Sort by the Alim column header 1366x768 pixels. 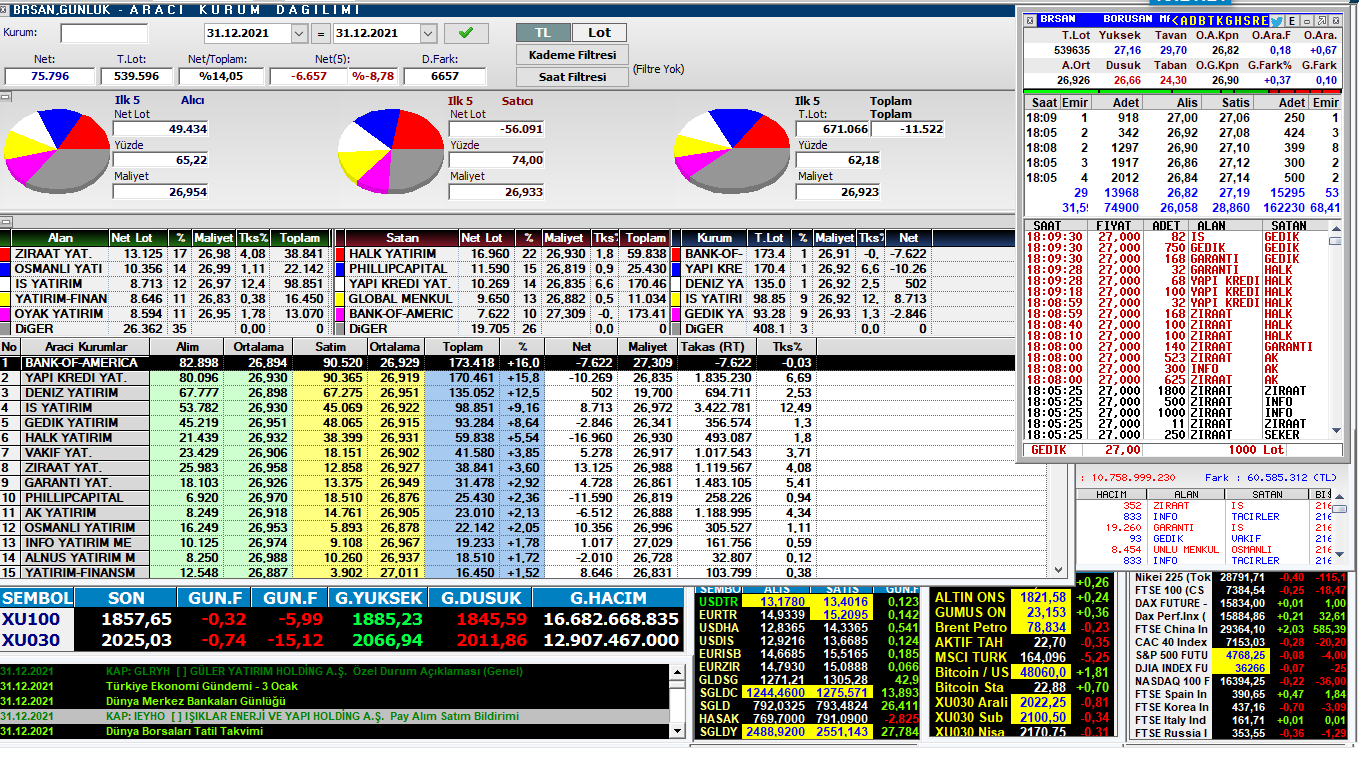click(x=187, y=347)
